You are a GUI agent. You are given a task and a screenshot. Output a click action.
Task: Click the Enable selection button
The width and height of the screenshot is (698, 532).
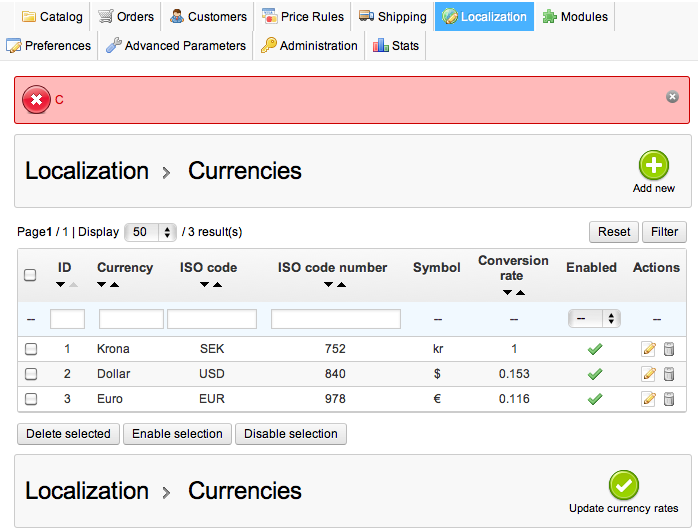[177, 434]
